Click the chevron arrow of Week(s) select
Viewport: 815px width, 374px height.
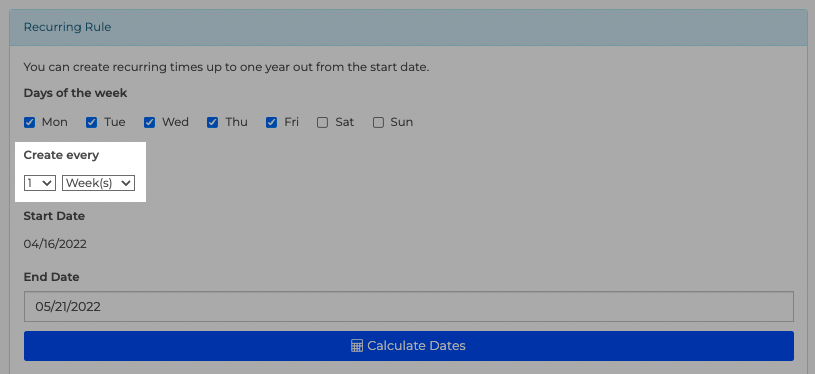click(125, 183)
